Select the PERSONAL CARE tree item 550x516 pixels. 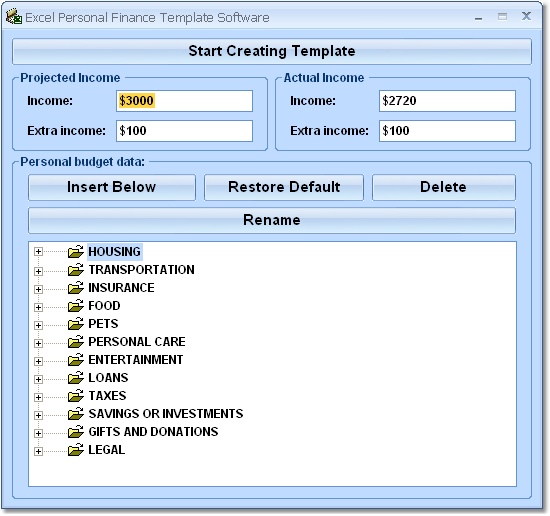137,342
